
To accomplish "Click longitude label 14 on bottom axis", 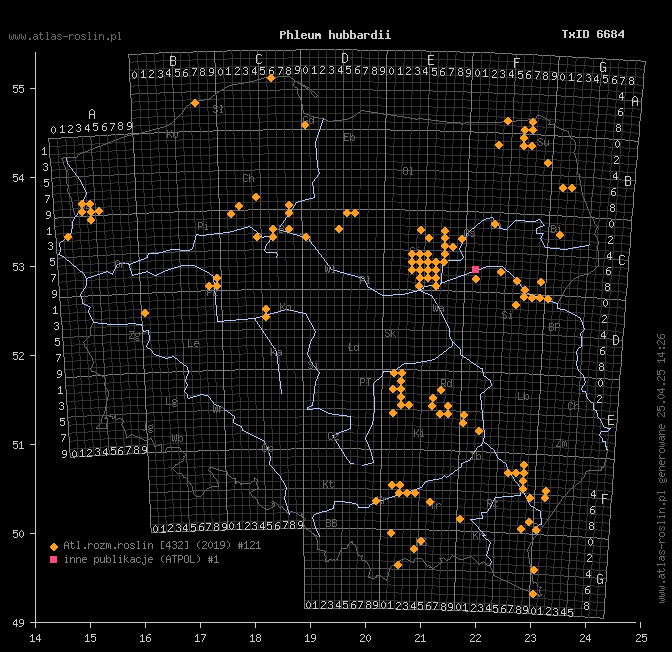I will point(35,638).
